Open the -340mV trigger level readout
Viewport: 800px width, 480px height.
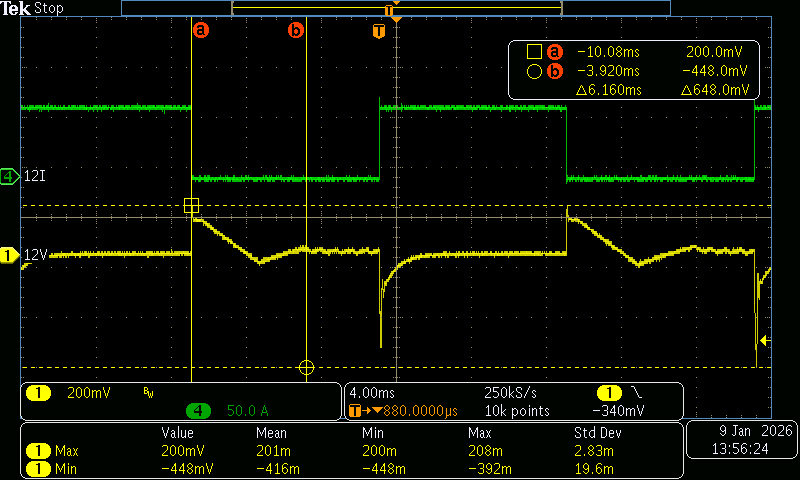(618, 411)
